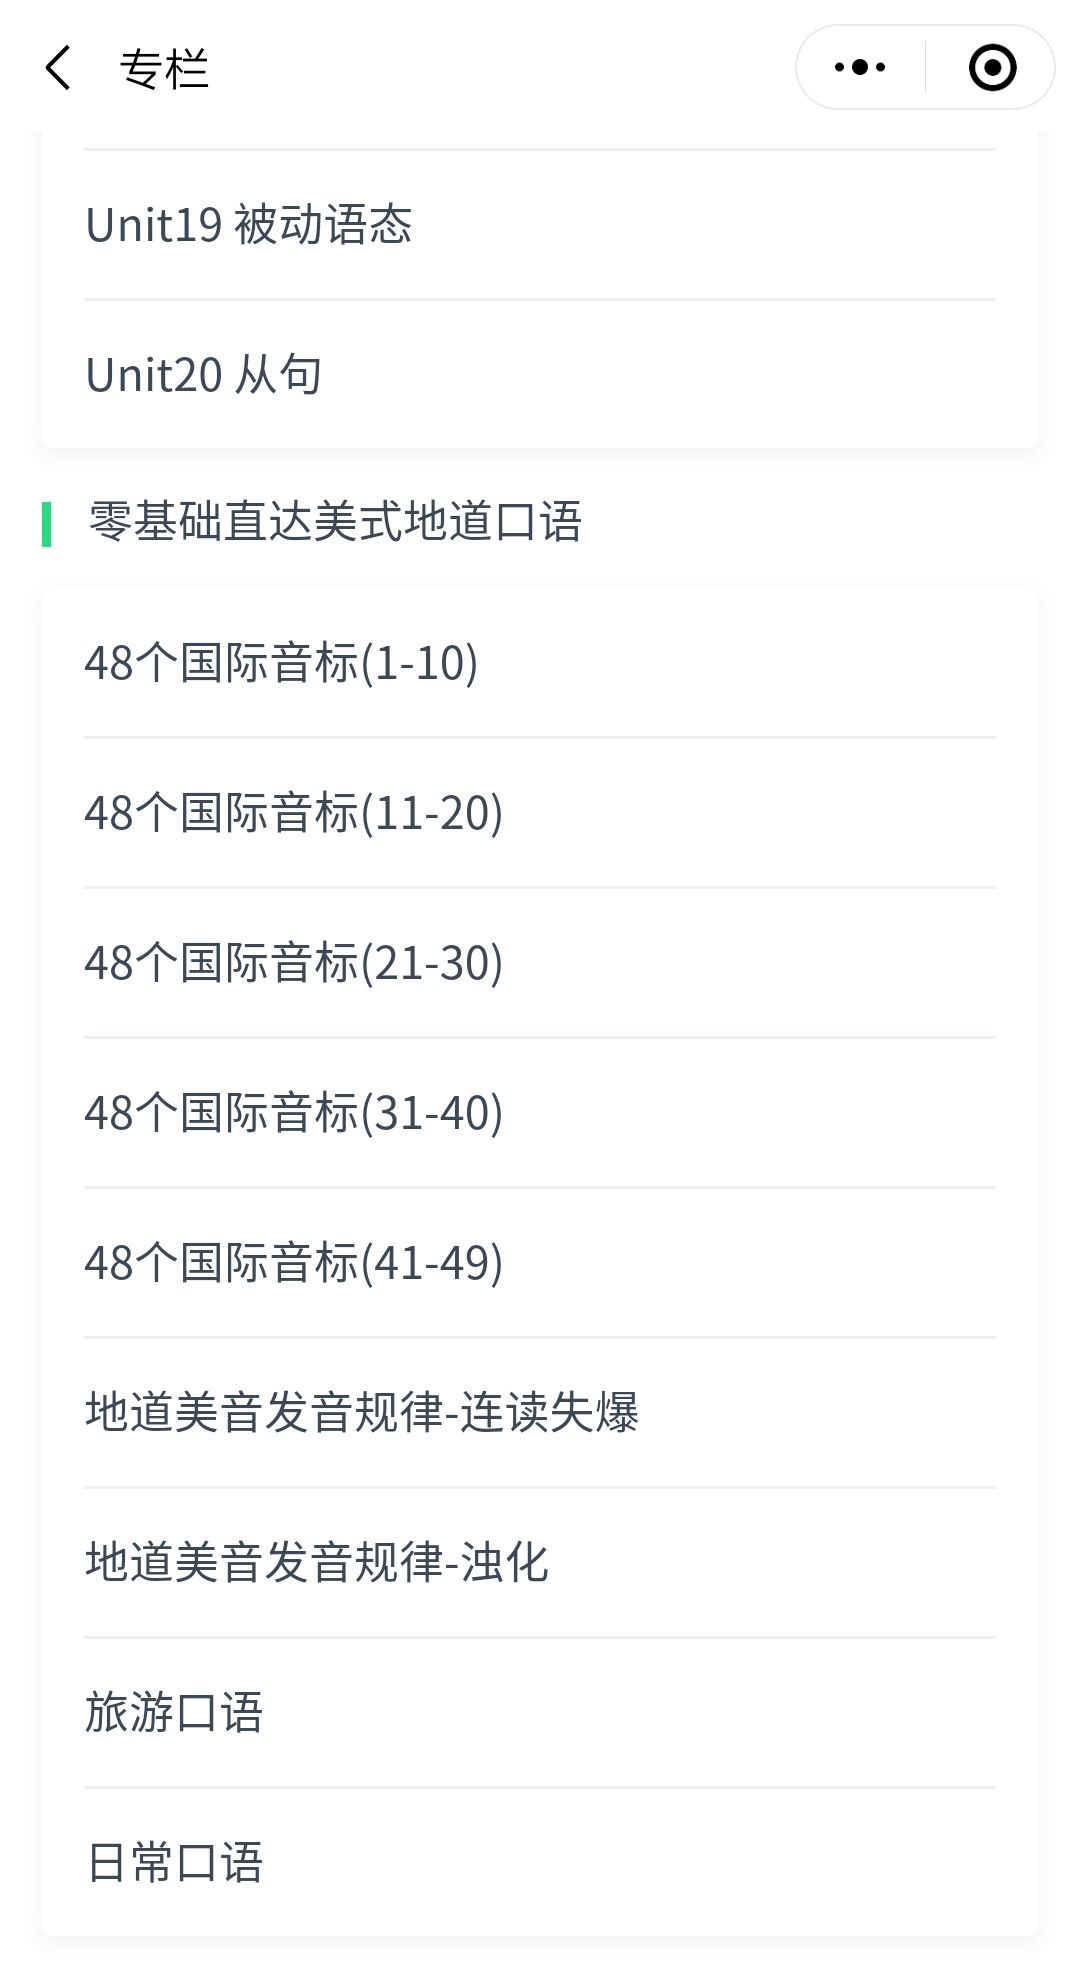
Task: Tap the back arrow icon
Action: click(59, 68)
